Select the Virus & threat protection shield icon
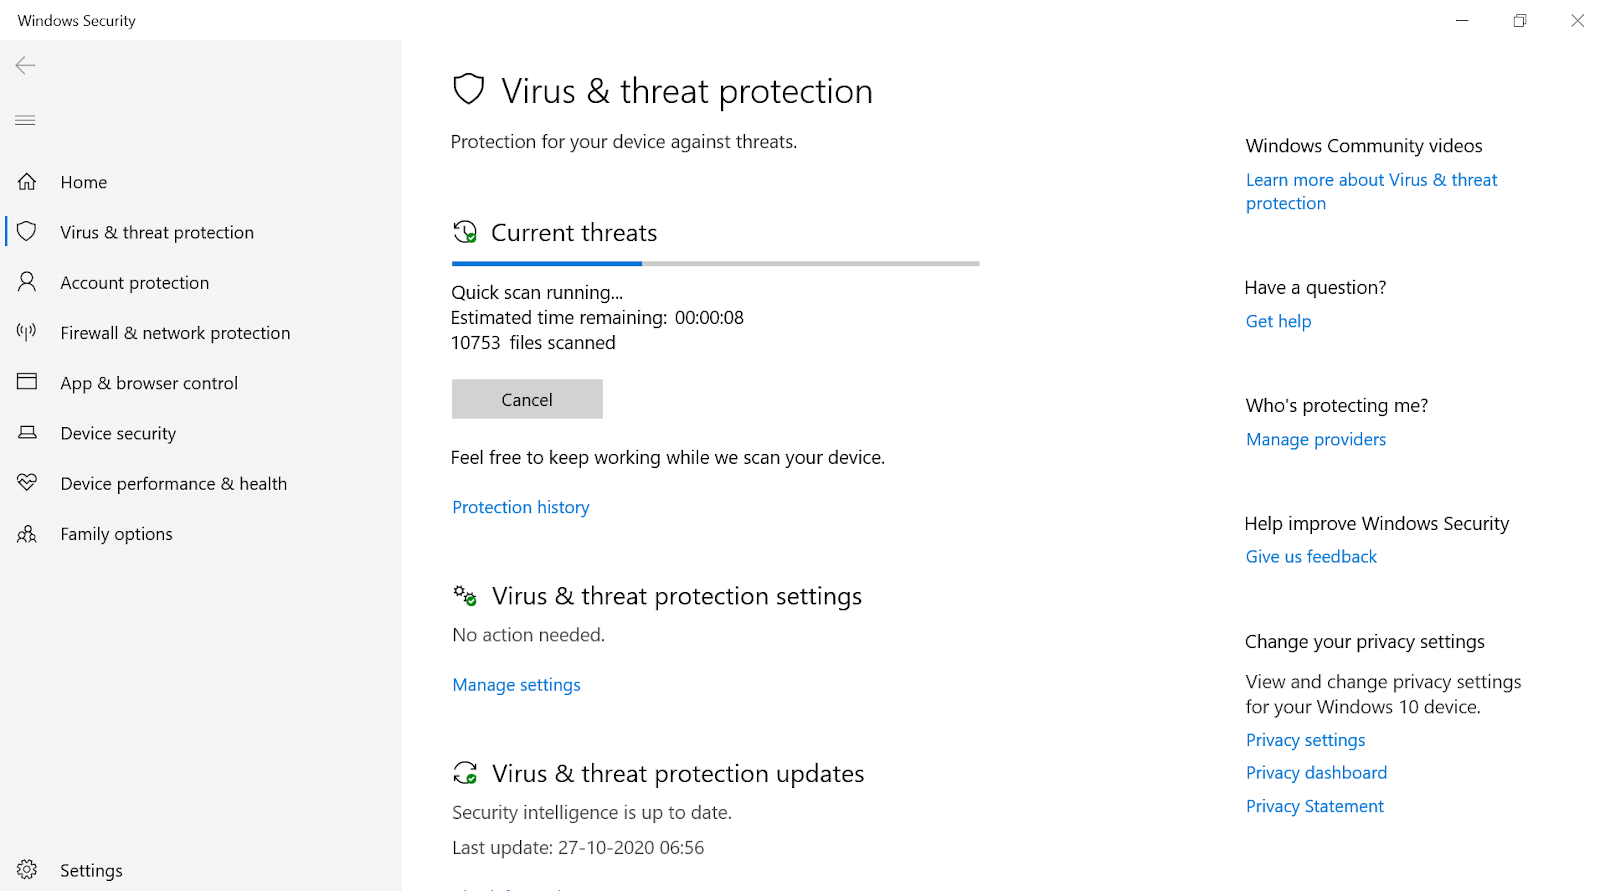The width and height of the screenshot is (1600, 891). tap(27, 231)
